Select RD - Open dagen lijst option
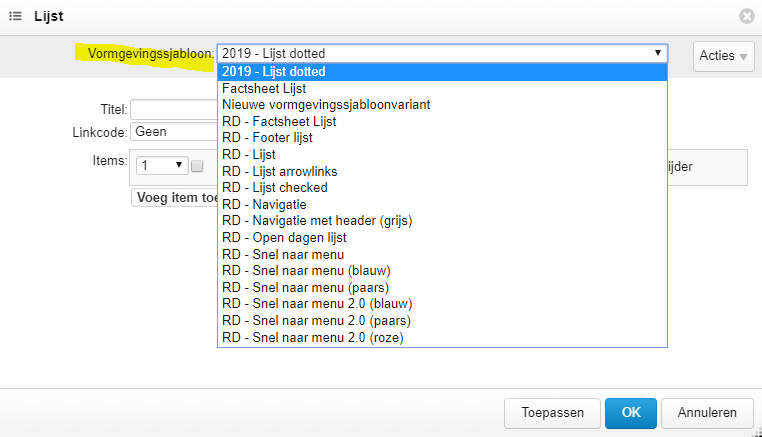762x437 pixels. (x=443, y=238)
